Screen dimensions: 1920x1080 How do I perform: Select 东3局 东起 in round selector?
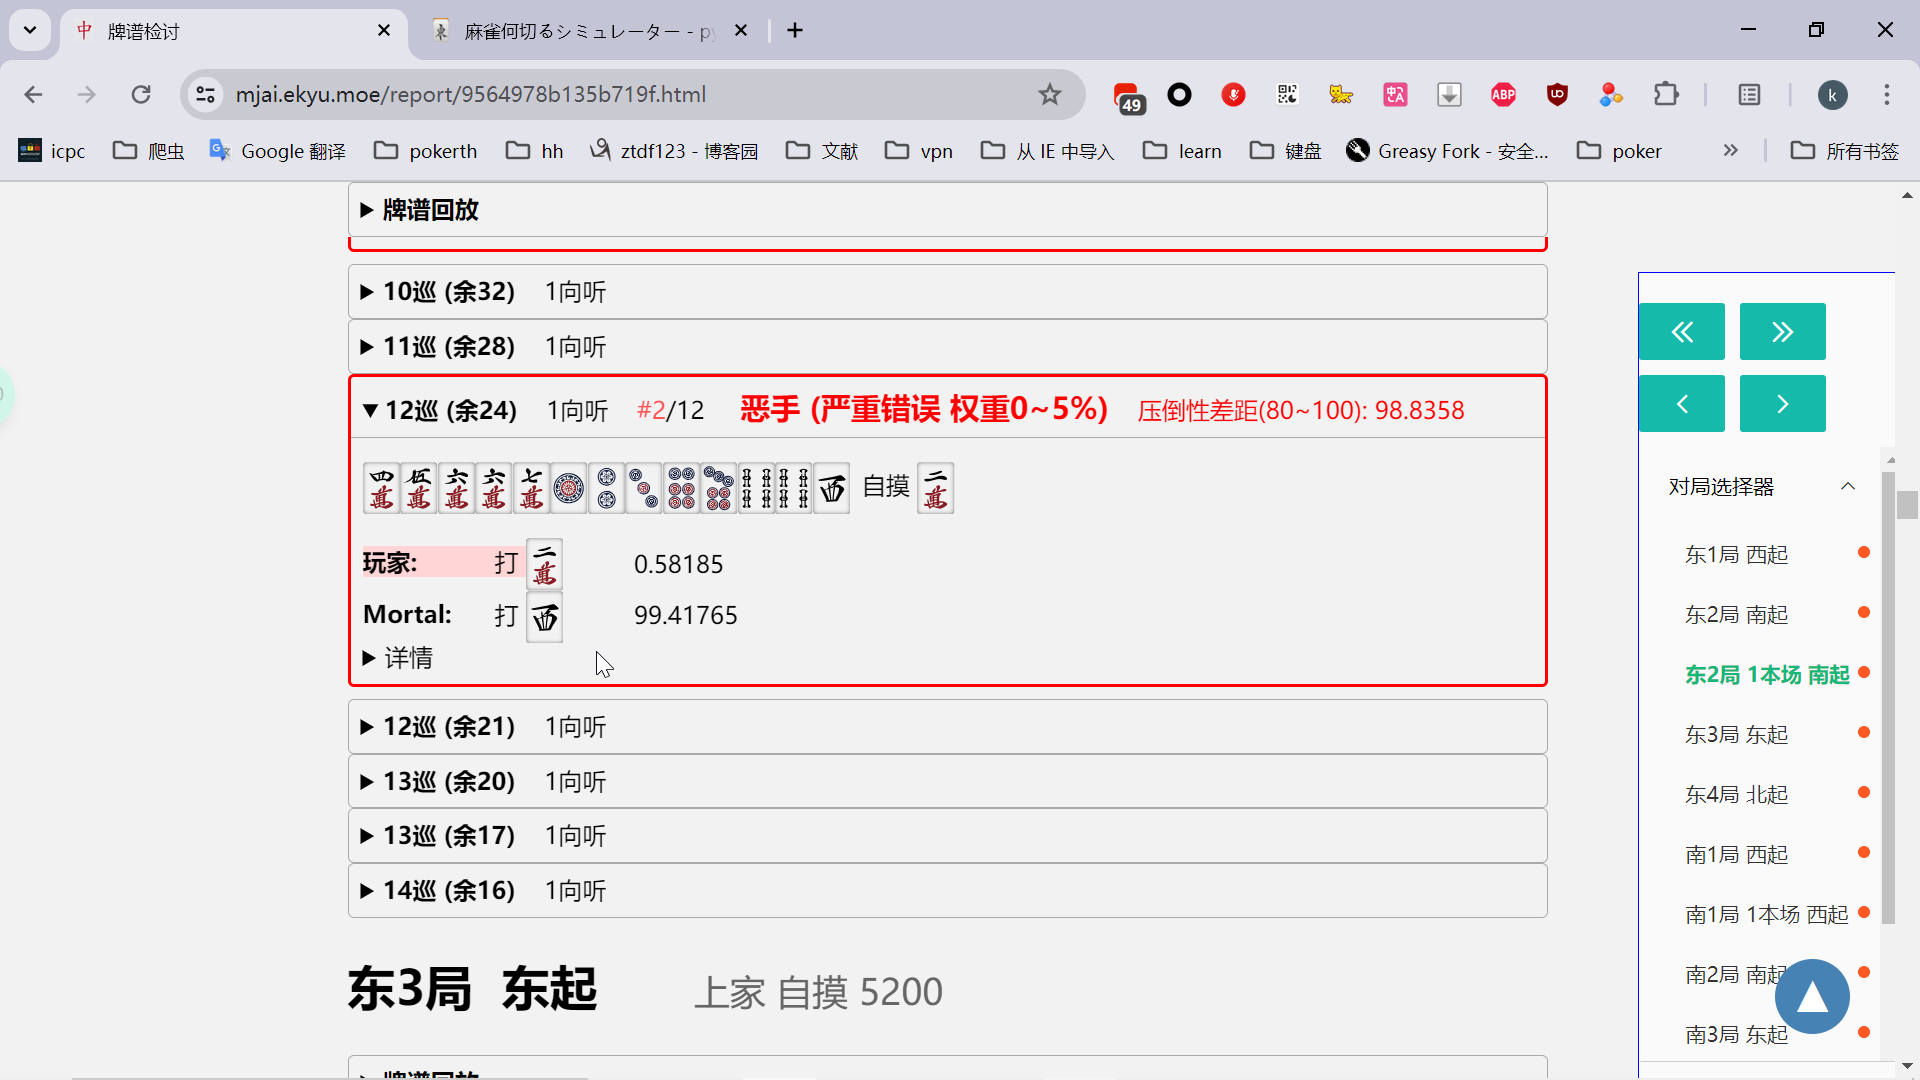1736,735
